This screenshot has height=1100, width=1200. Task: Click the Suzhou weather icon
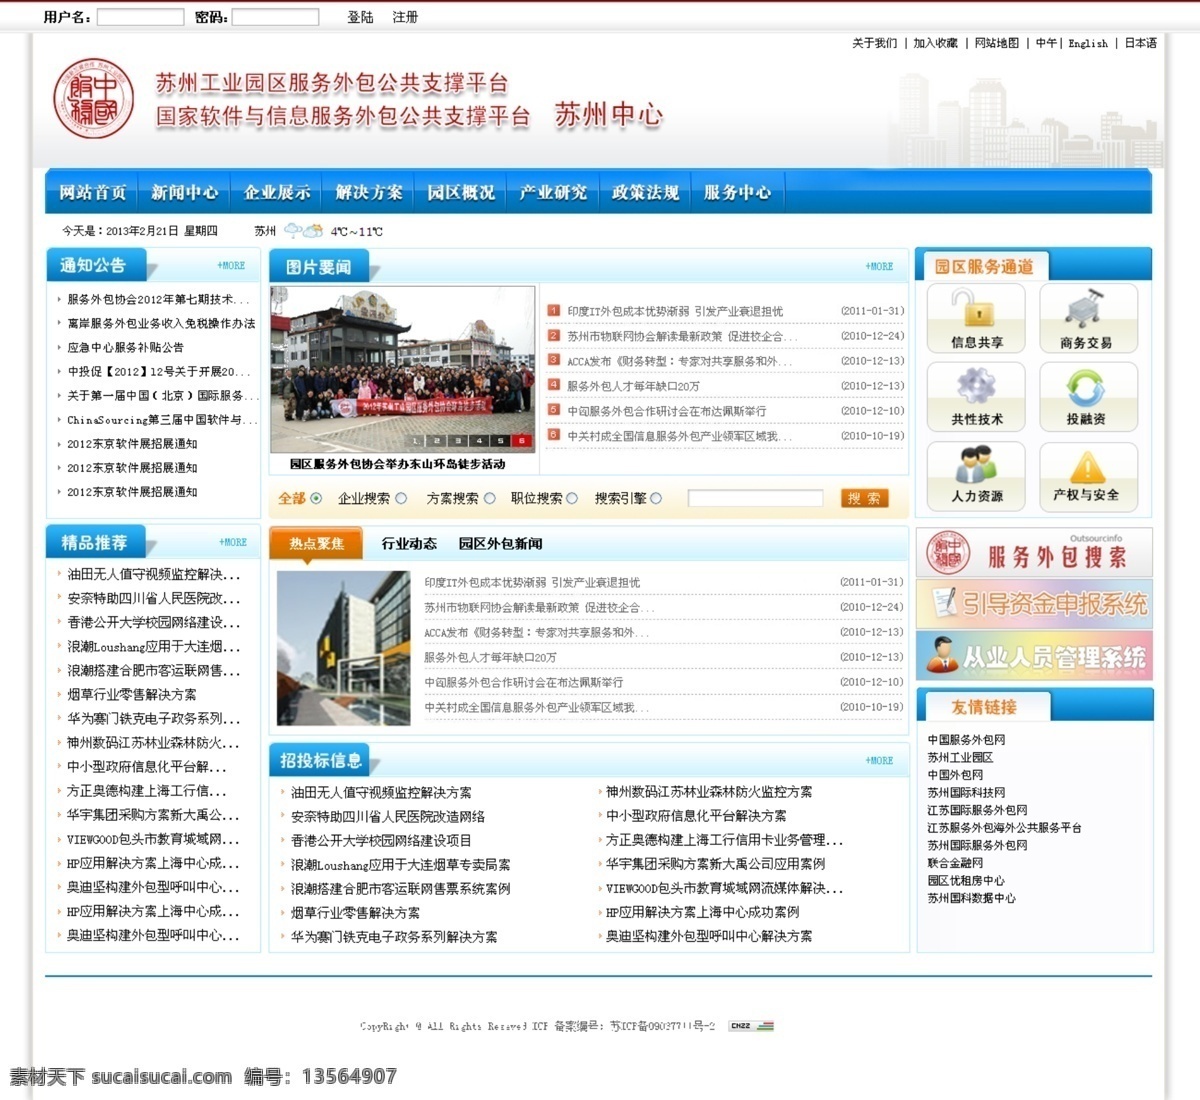(303, 231)
